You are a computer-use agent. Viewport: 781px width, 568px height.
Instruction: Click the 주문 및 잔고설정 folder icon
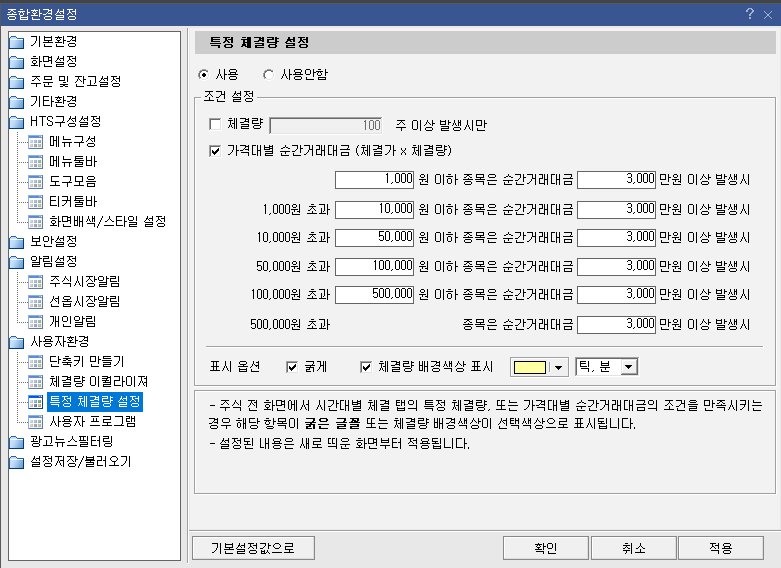16,82
